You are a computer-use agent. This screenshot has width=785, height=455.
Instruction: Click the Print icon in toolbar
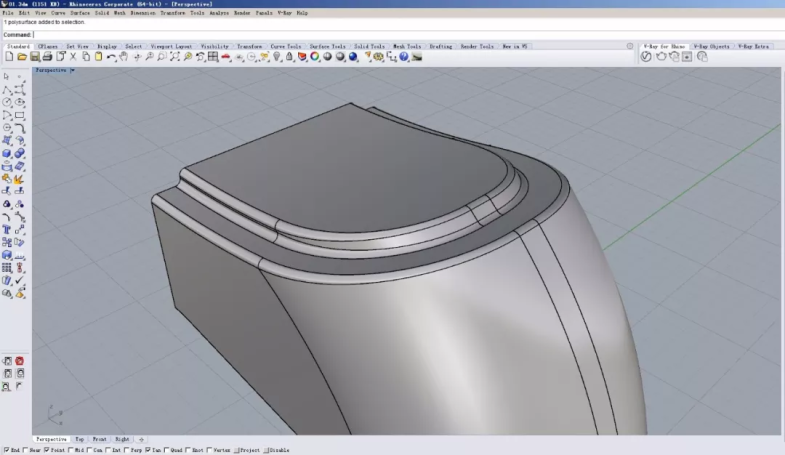click(x=47, y=57)
